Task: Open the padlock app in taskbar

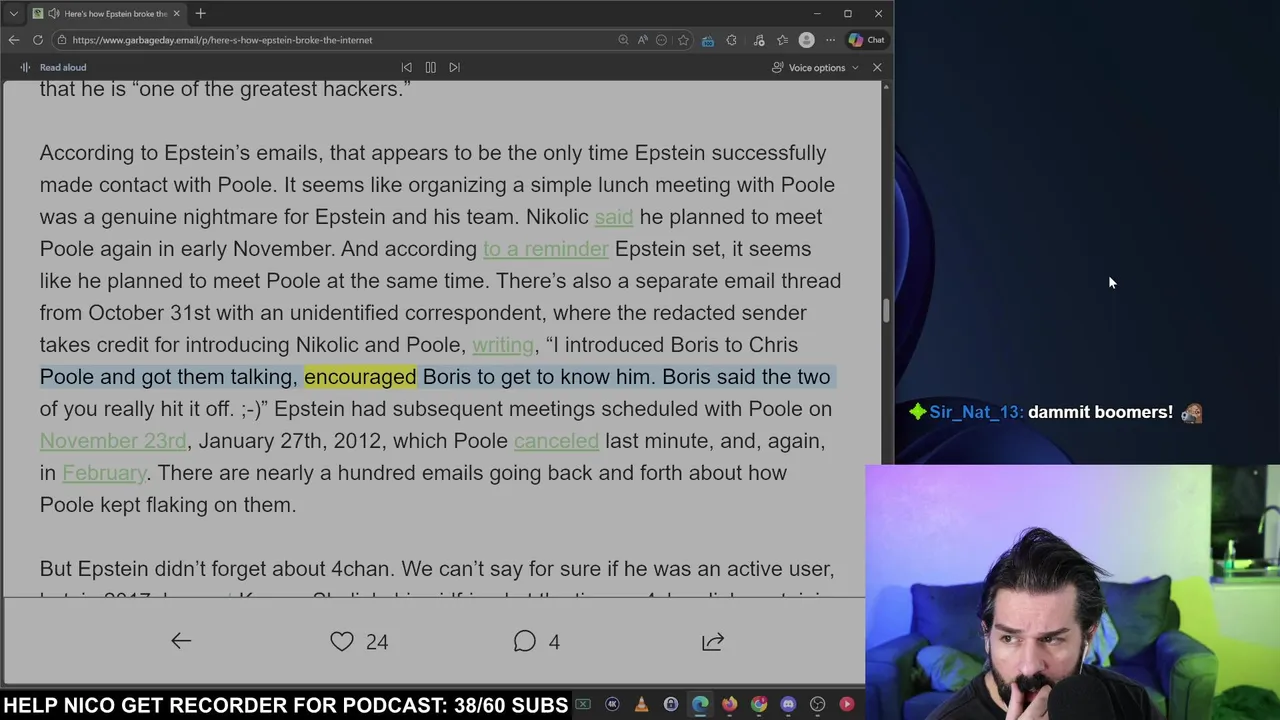Action: click(x=670, y=705)
